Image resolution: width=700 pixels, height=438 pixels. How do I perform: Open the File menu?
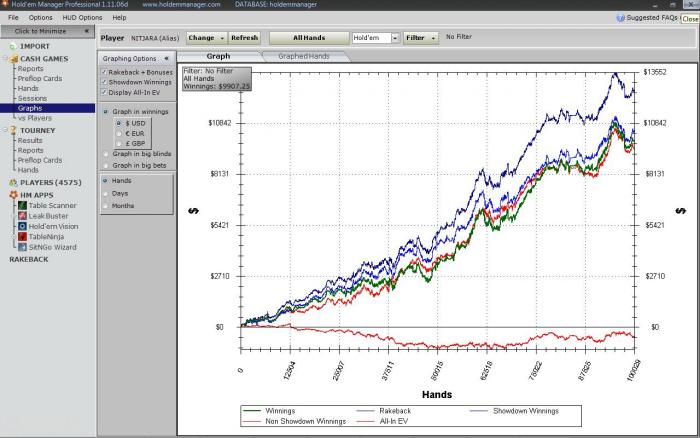click(13, 18)
